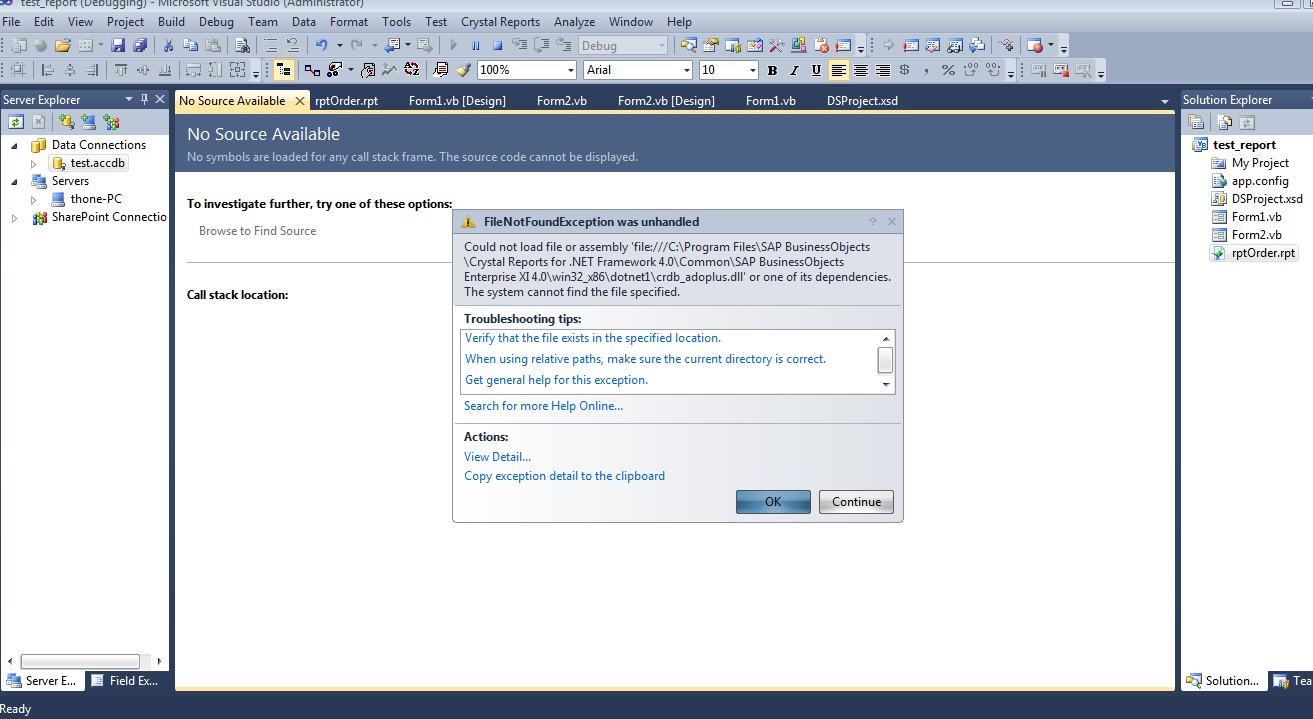The width and height of the screenshot is (1313, 719).
Task: Switch to the Field Explorer bottom tab
Action: pyautogui.click(x=125, y=681)
